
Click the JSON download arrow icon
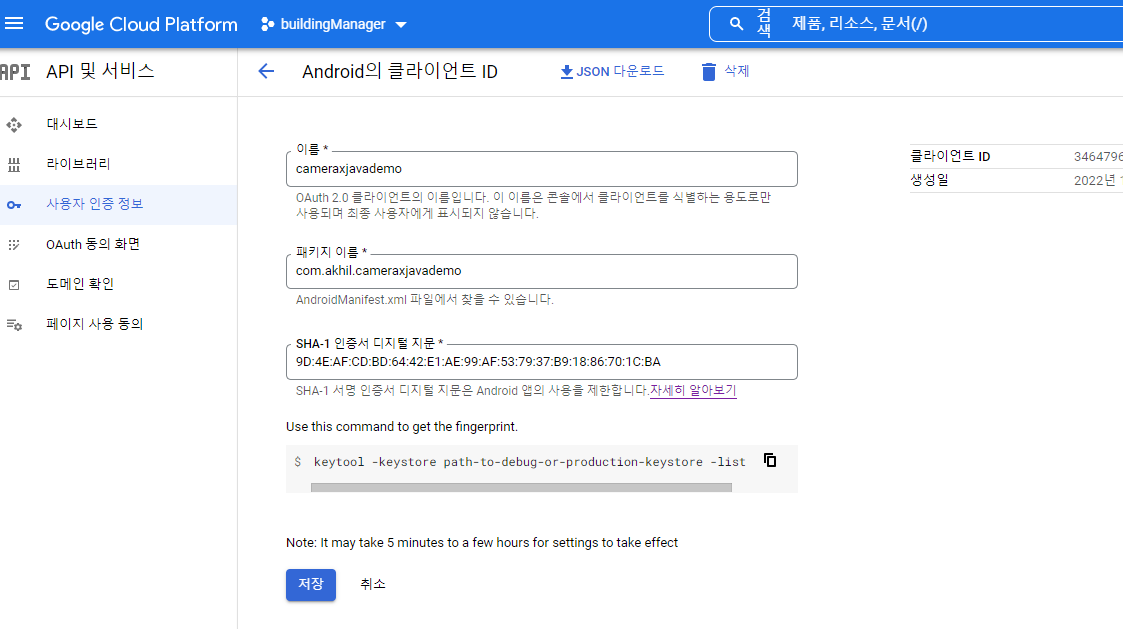click(566, 72)
